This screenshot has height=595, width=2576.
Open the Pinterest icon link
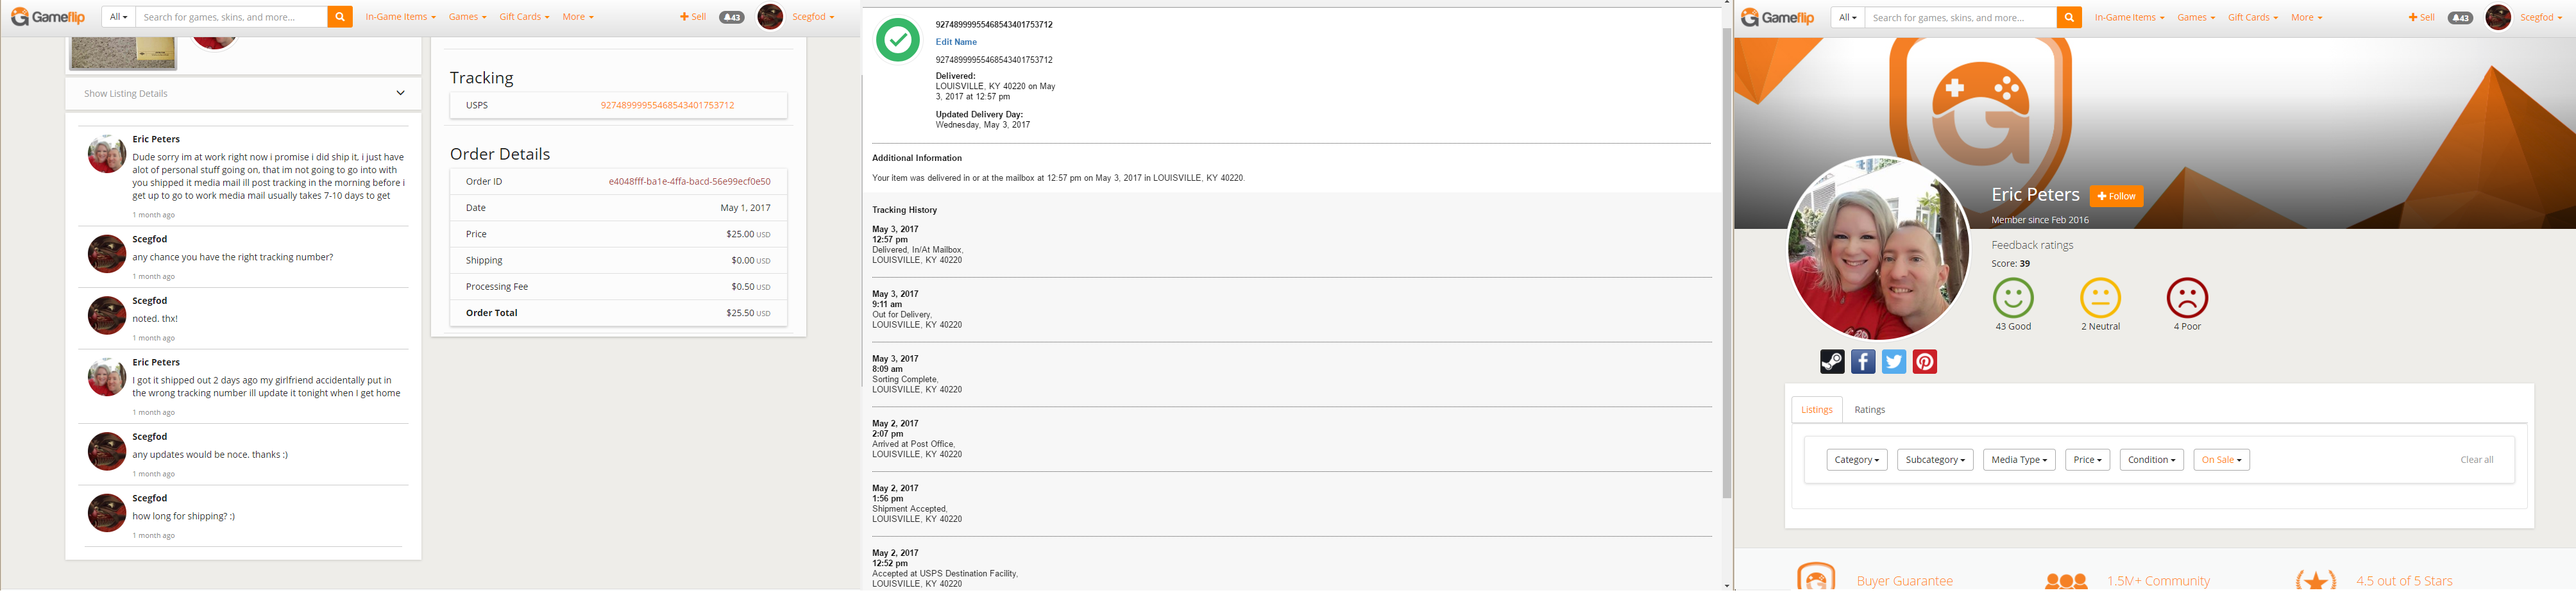click(x=1924, y=362)
